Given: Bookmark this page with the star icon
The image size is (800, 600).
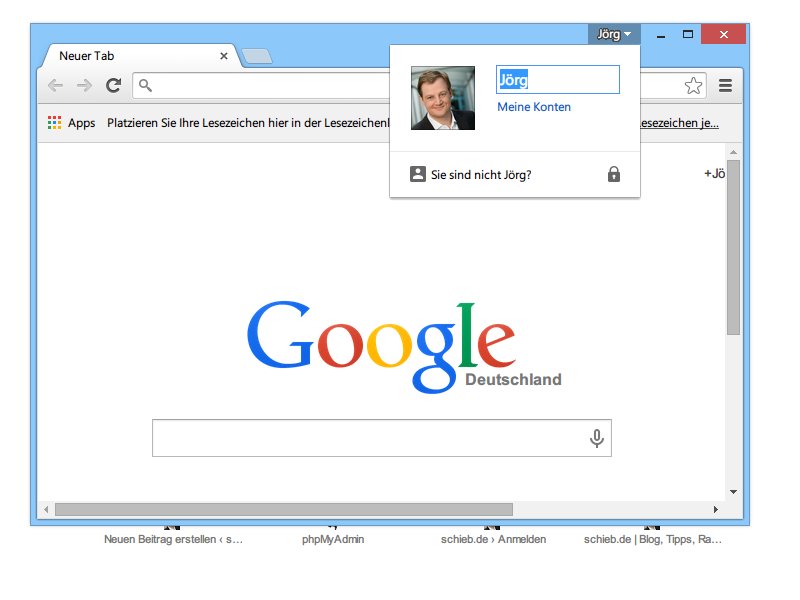Looking at the screenshot, I should [693, 86].
